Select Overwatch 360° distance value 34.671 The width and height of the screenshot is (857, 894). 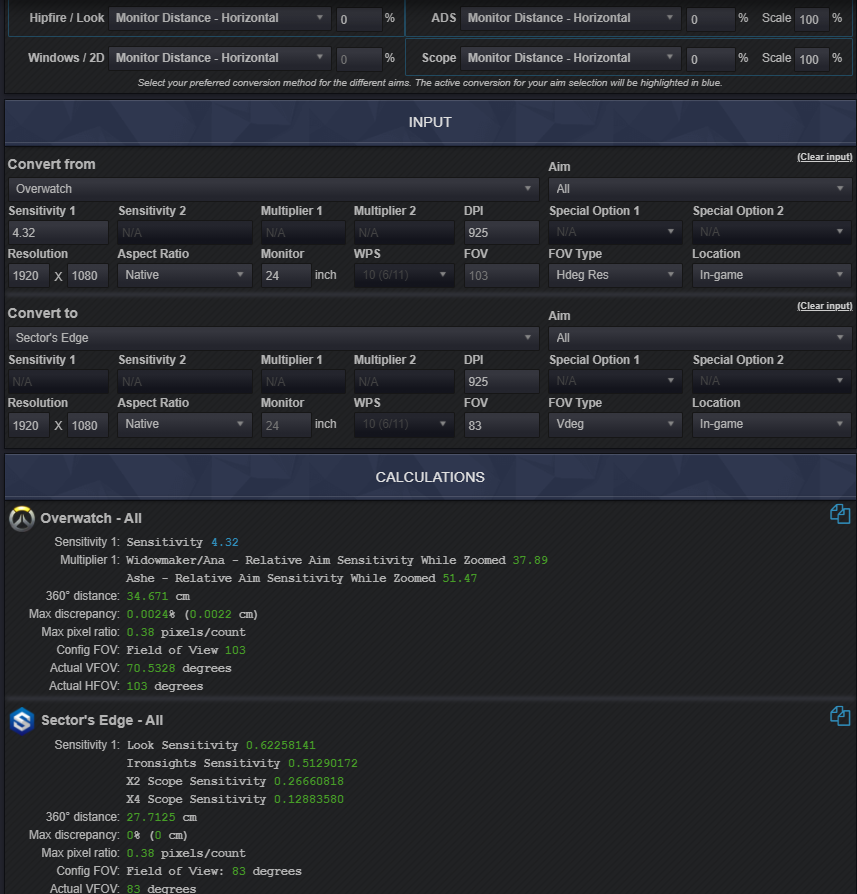147,596
